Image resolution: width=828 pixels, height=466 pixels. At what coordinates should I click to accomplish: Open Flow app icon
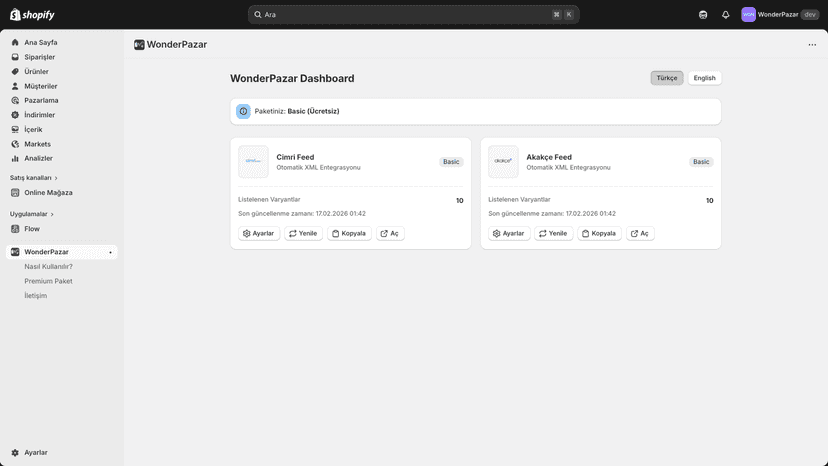pyautogui.click(x=15, y=229)
